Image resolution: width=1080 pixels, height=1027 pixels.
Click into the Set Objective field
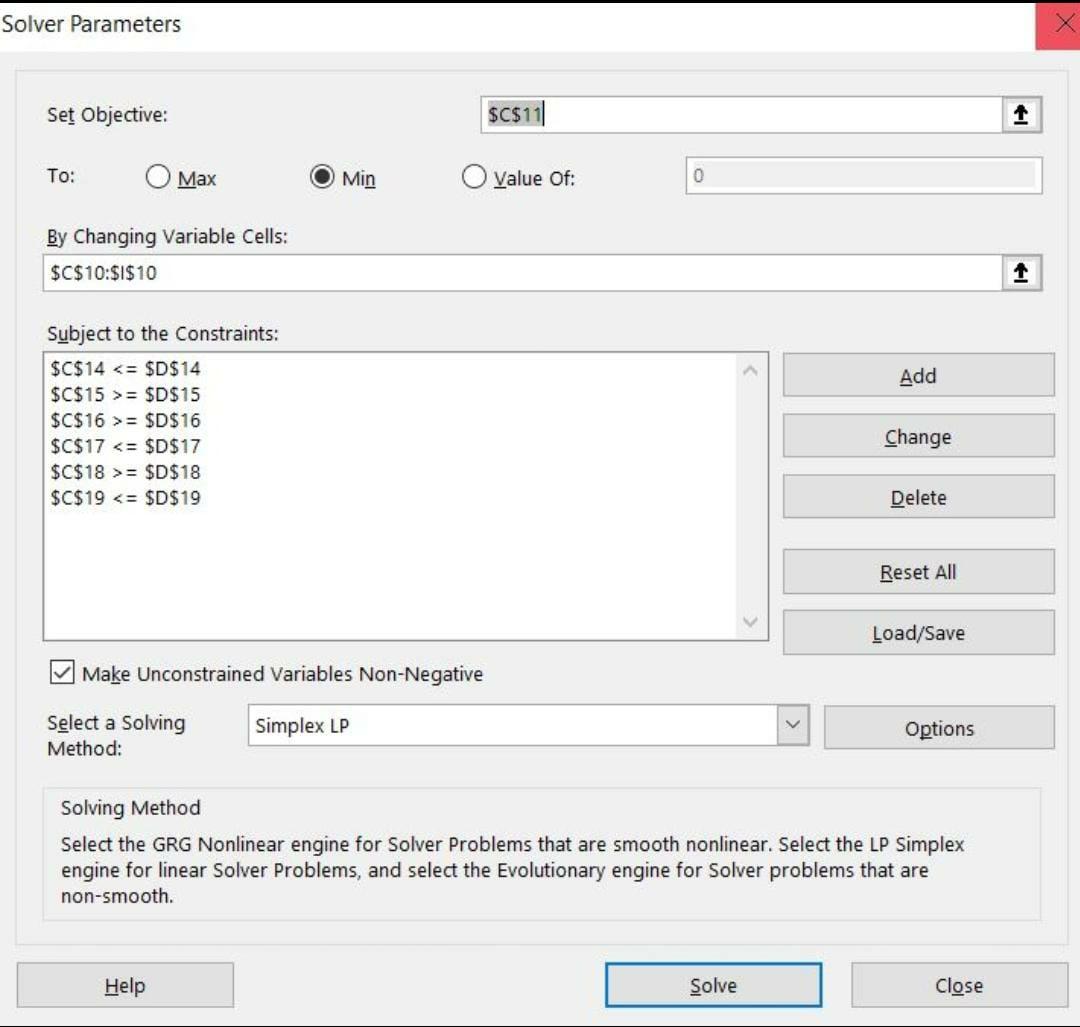click(740, 115)
